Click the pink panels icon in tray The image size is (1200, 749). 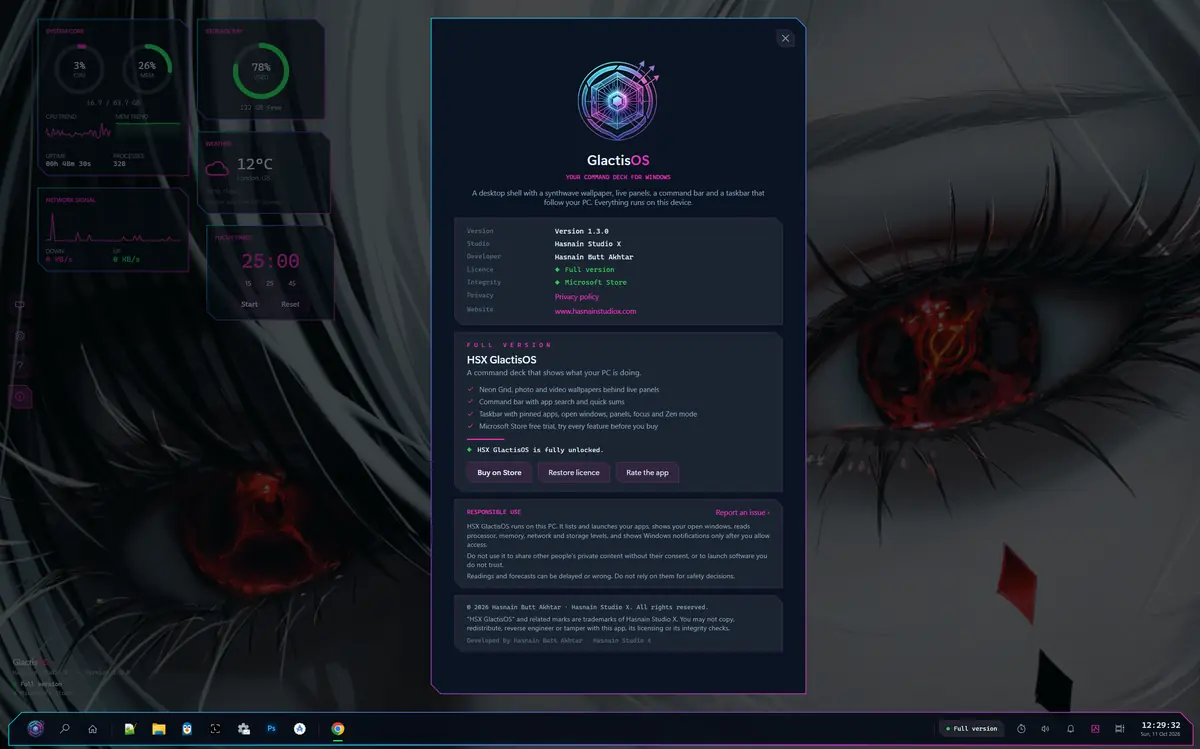pyautogui.click(x=1095, y=729)
